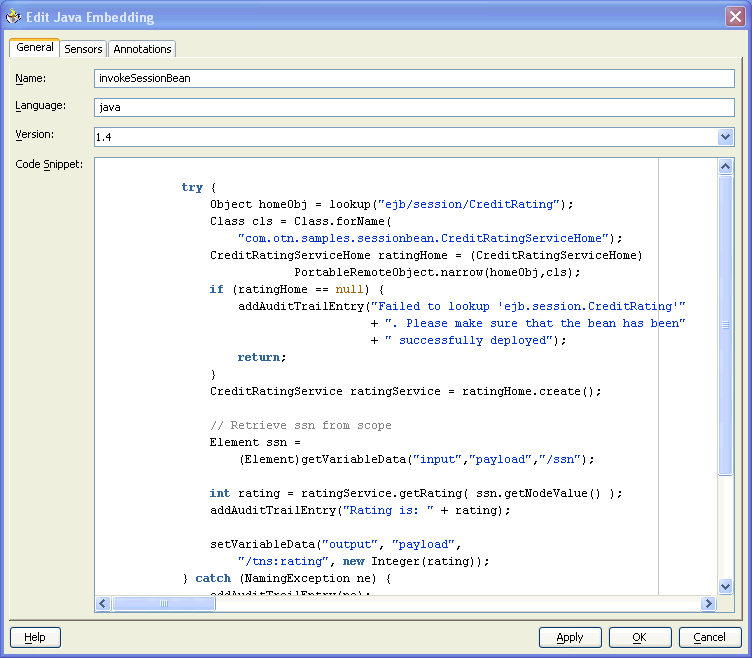
Task: Click the horizontal scrollbar thumb
Action: 164,603
